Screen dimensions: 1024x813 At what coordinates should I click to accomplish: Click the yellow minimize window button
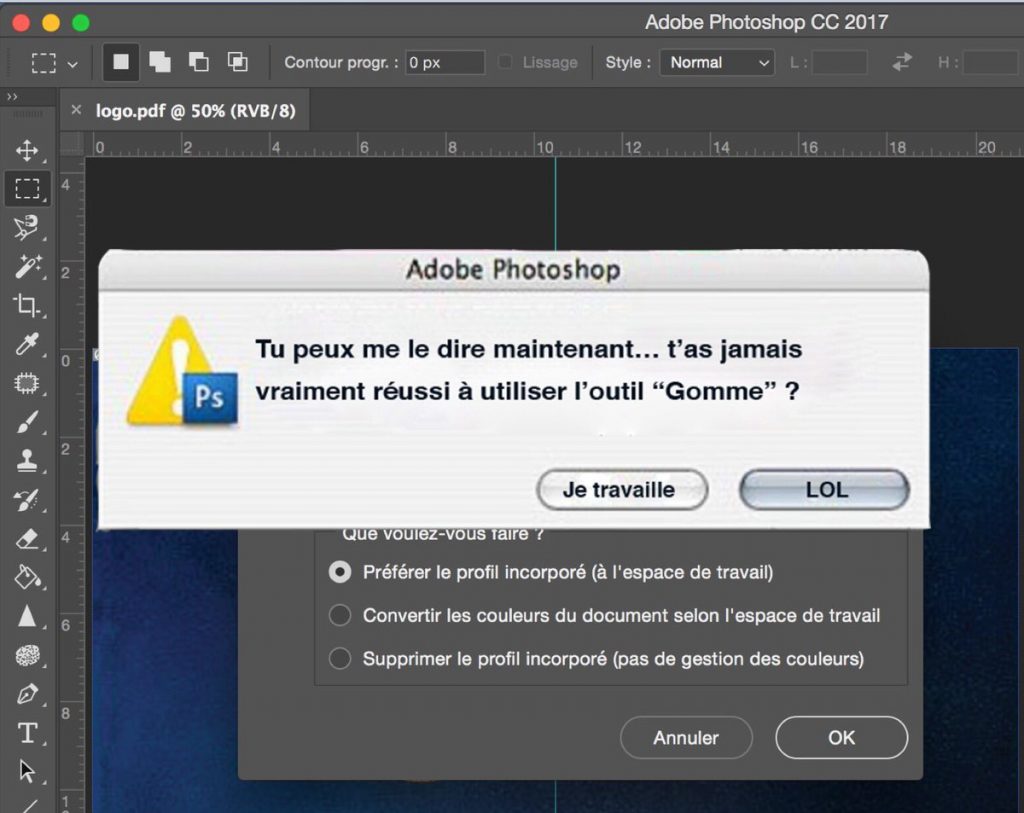51,23
